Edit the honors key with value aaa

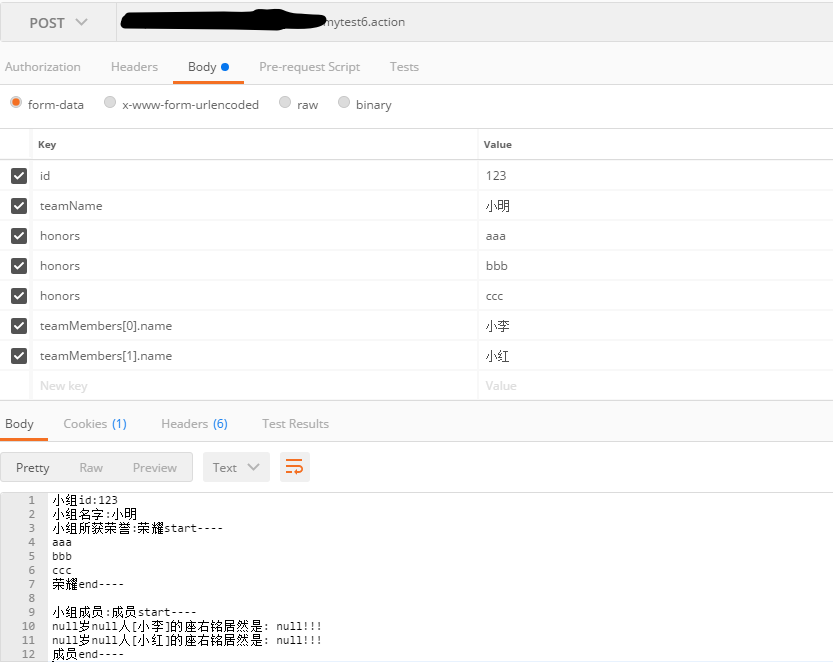coord(255,236)
